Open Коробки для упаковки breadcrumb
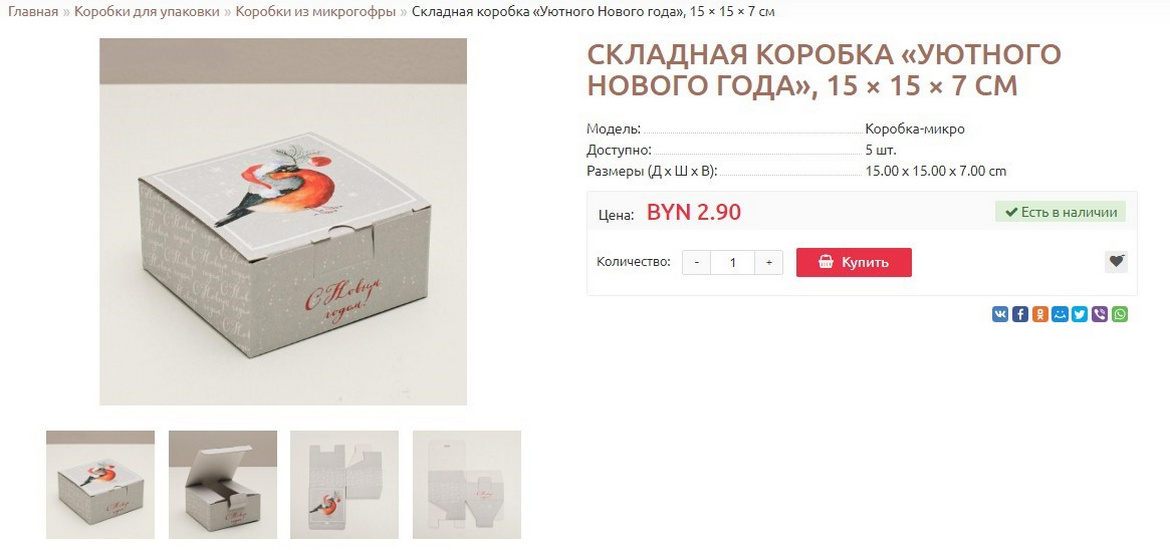Screen dimensions: 1170x550 pos(147,12)
